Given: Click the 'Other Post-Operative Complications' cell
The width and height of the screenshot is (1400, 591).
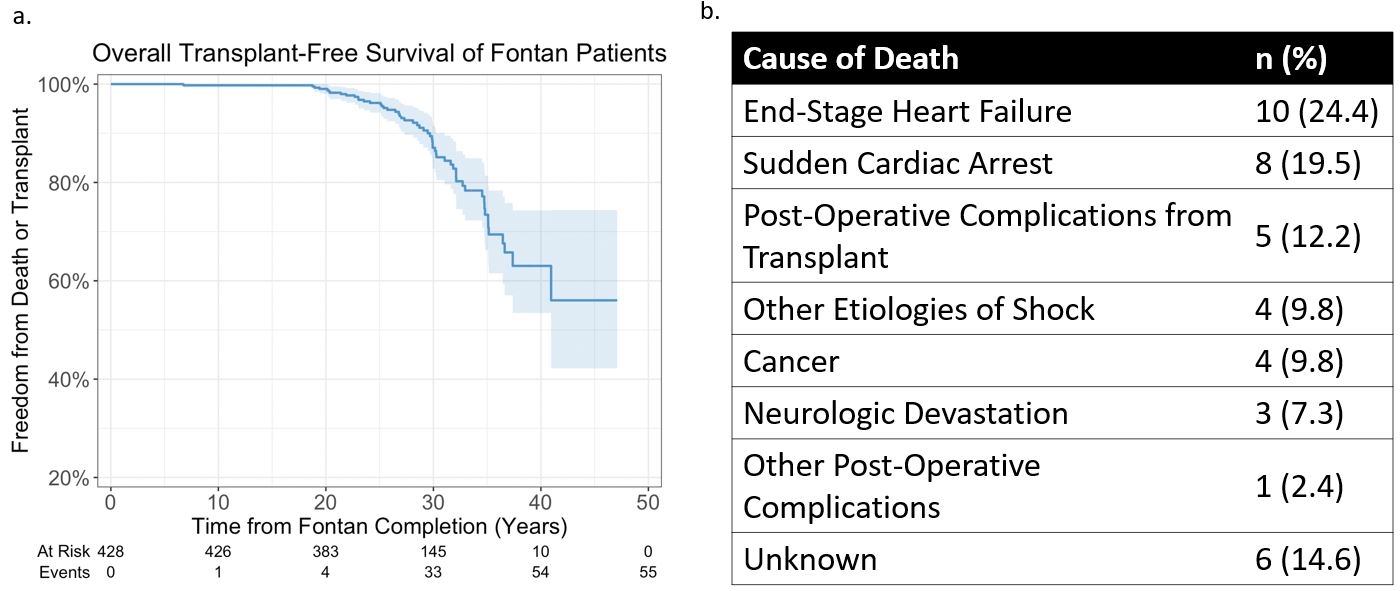Looking at the screenshot, I should (891, 485).
